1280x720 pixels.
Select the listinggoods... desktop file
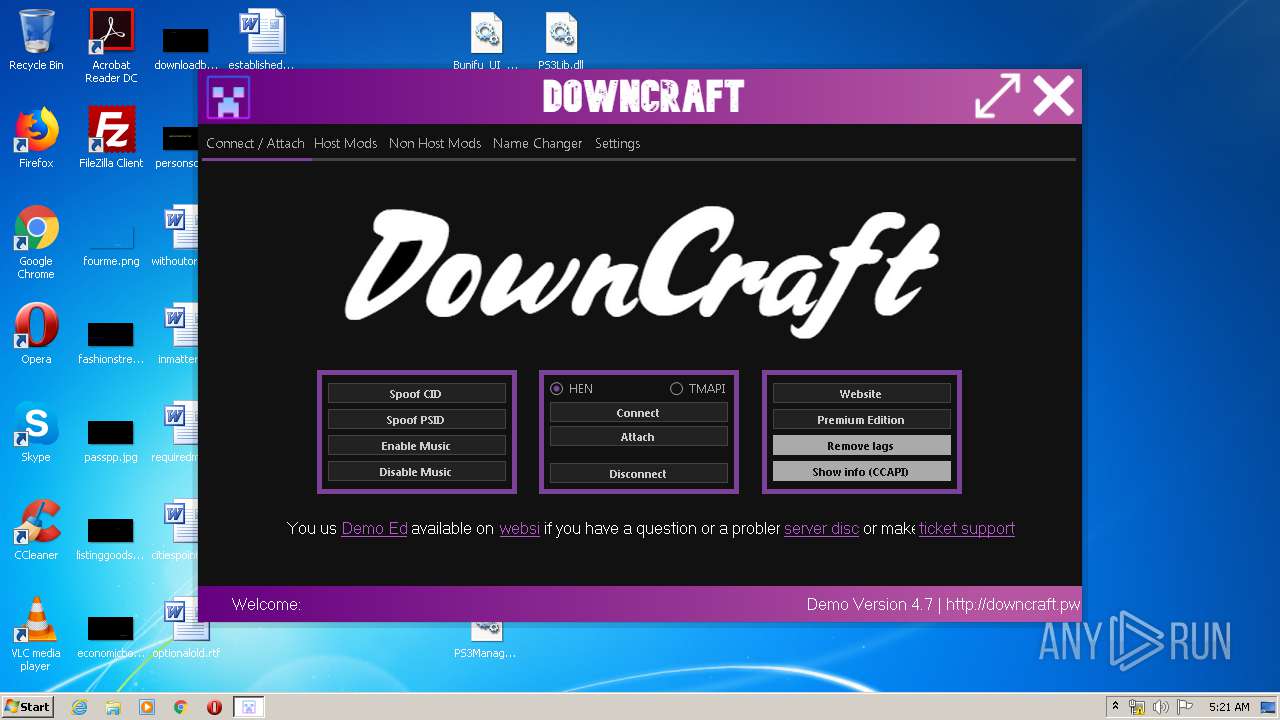click(111, 538)
